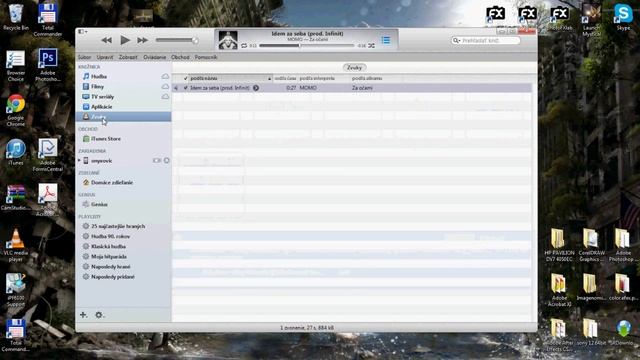The width and height of the screenshot is (640, 360).
Task: Sort by the podľa interpreta column
Action: click(x=324, y=78)
